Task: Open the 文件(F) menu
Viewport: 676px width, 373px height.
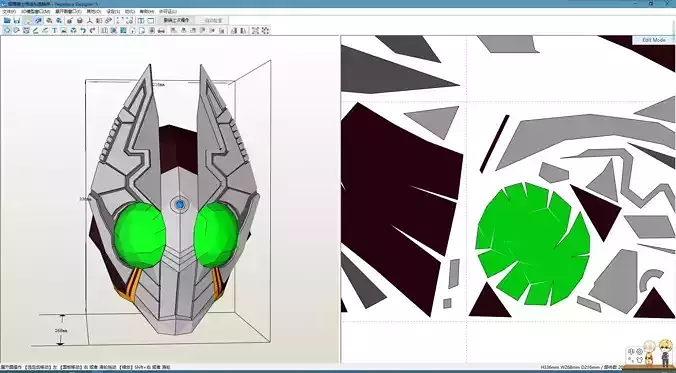Action: click(x=9, y=11)
